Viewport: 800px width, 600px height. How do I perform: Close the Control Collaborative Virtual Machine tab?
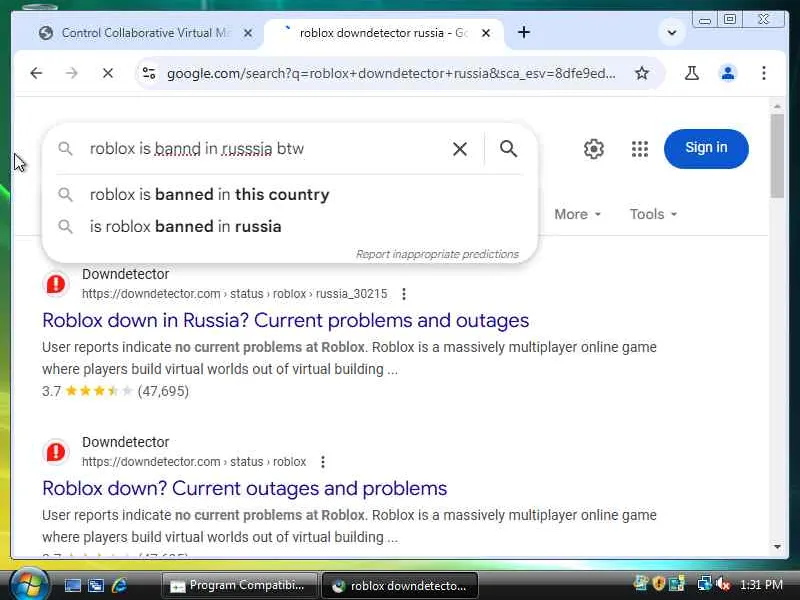(248, 33)
